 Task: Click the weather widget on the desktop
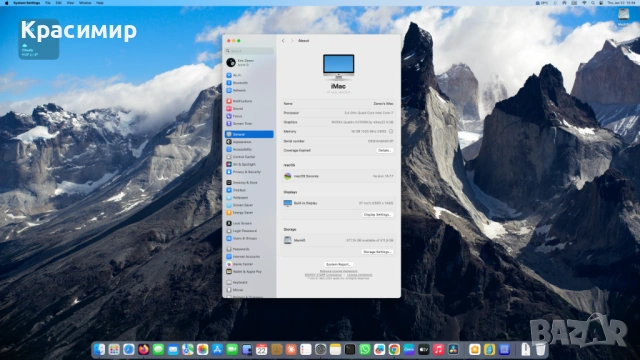click(38, 40)
